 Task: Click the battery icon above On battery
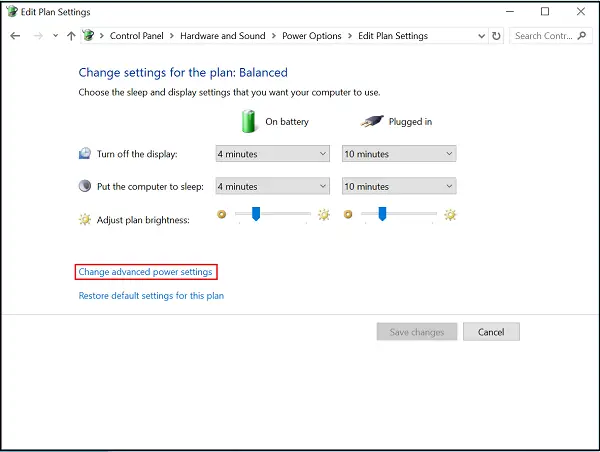(x=248, y=121)
